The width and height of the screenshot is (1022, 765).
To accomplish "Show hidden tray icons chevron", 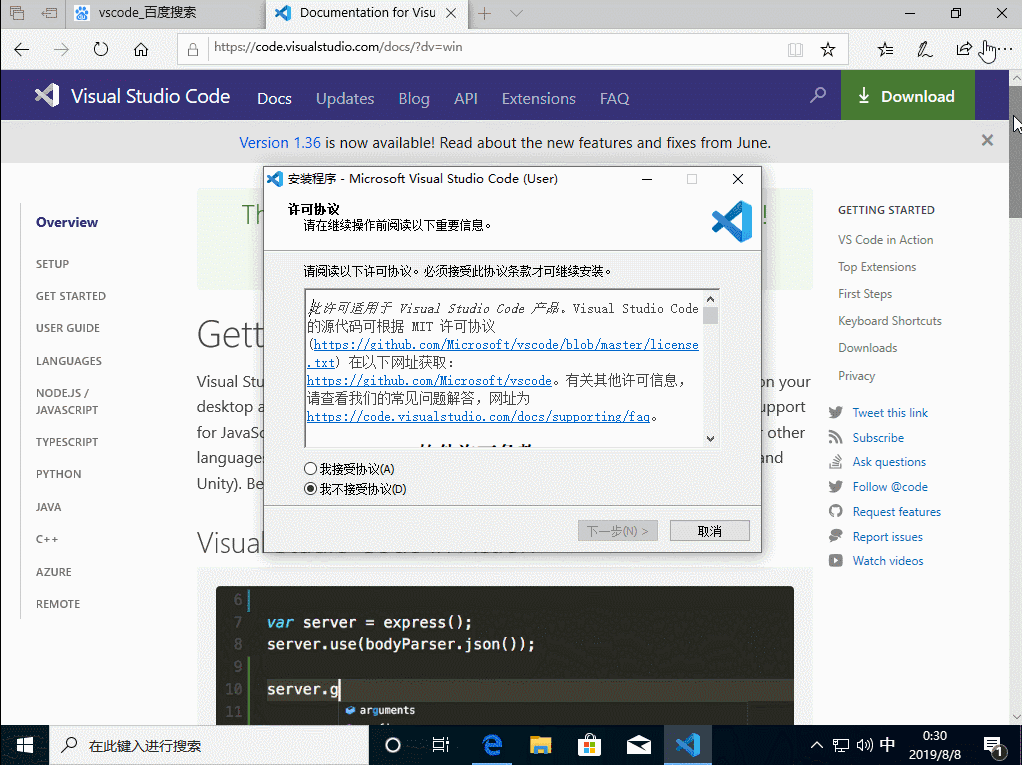I will (x=816, y=745).
